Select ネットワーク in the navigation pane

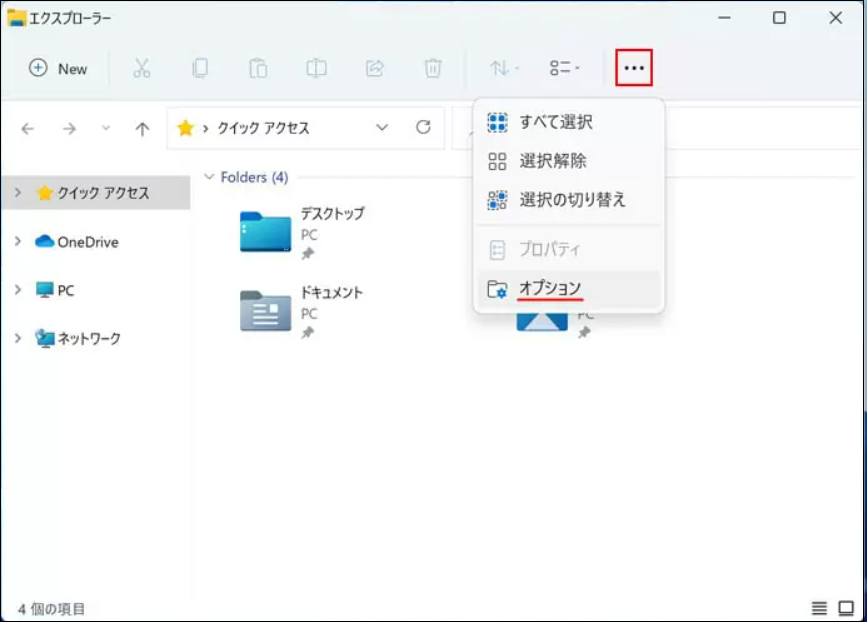pos(88,338)
